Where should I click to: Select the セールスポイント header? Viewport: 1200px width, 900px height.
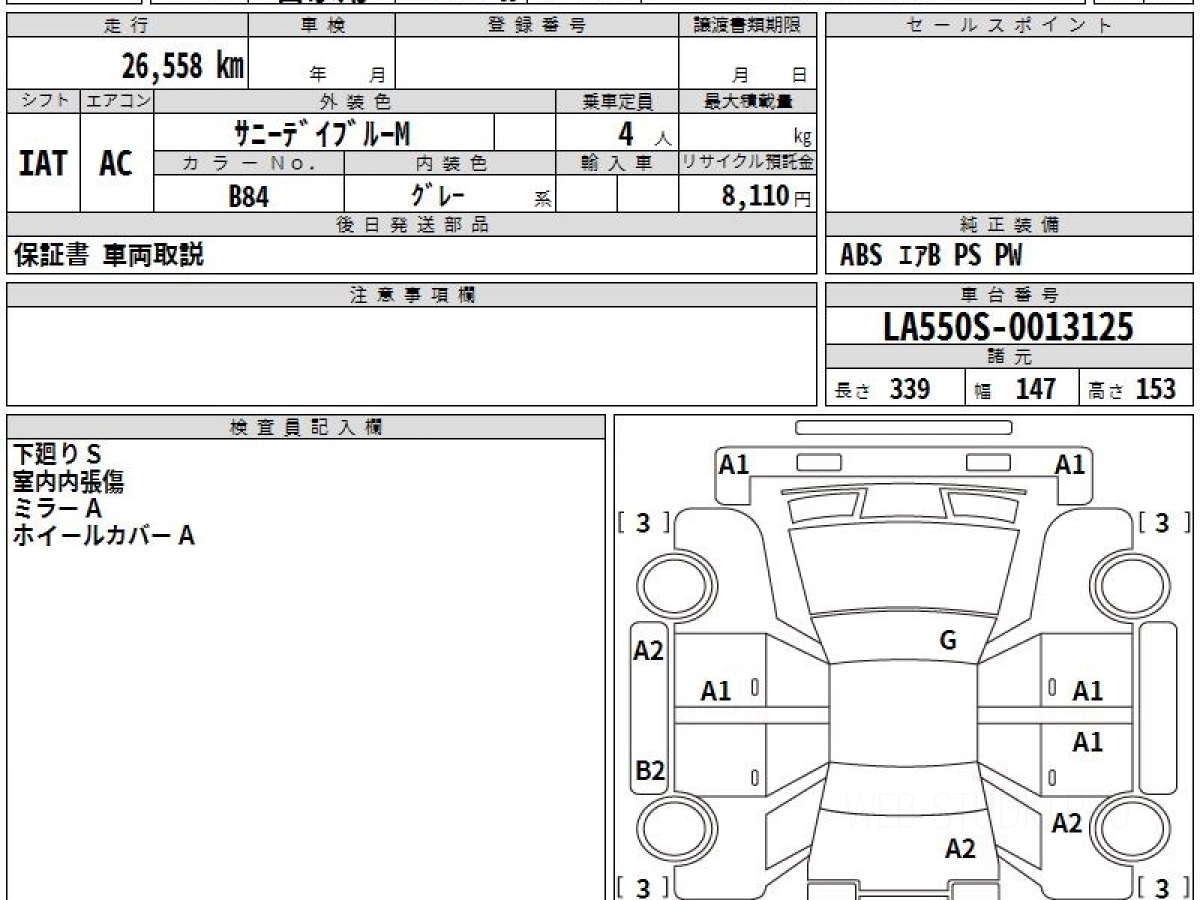tap(1010, 27)
